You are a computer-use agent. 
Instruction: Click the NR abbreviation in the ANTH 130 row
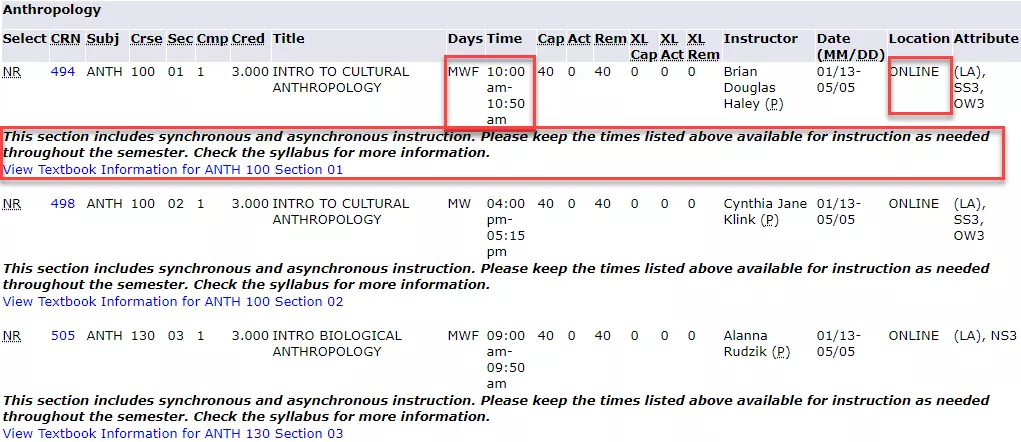[x=11, y=336]
